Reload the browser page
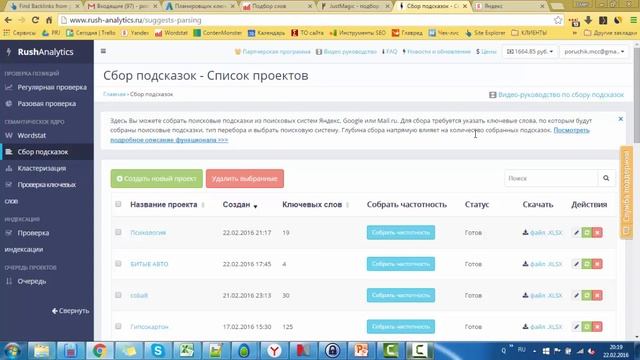Image resolution: width=640 pixels, height=360 pixels. click(36, 20)
